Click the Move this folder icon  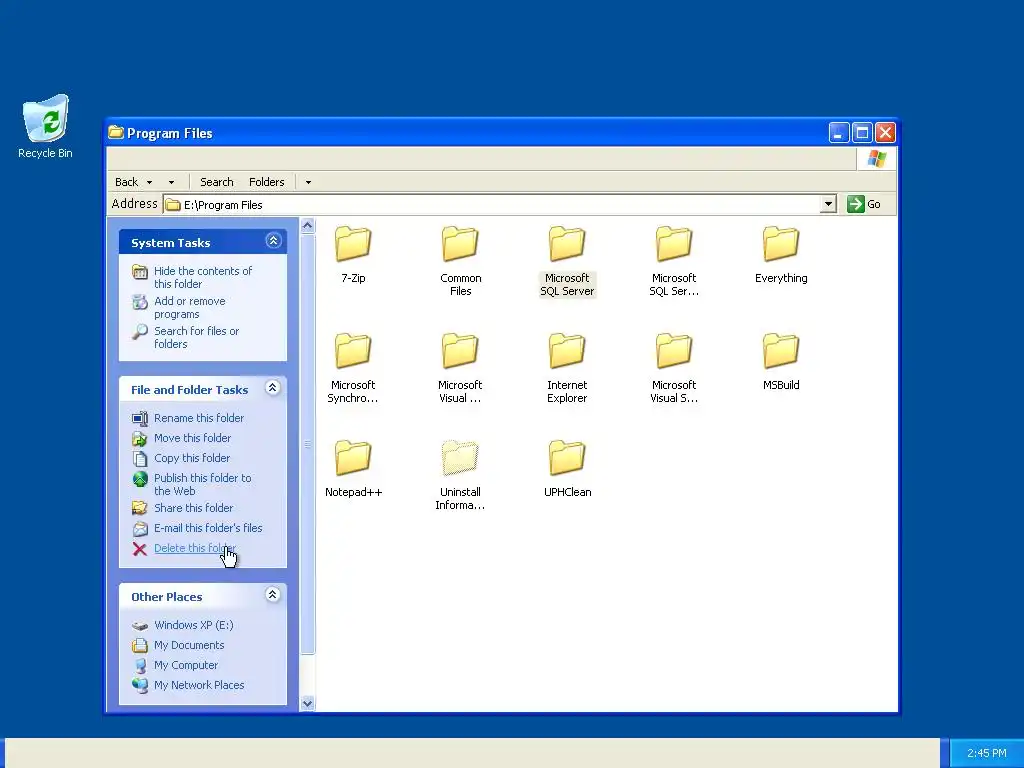(x=140, y=438)
